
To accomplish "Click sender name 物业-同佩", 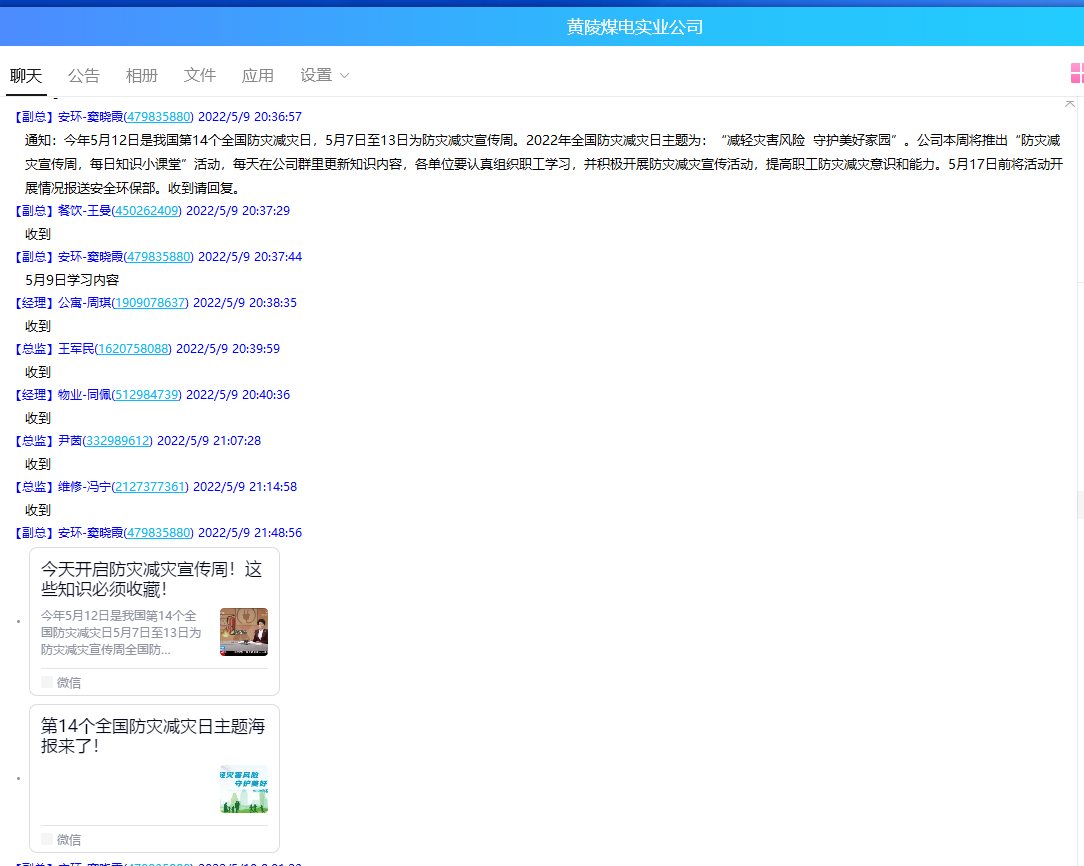I will point(84,395).
